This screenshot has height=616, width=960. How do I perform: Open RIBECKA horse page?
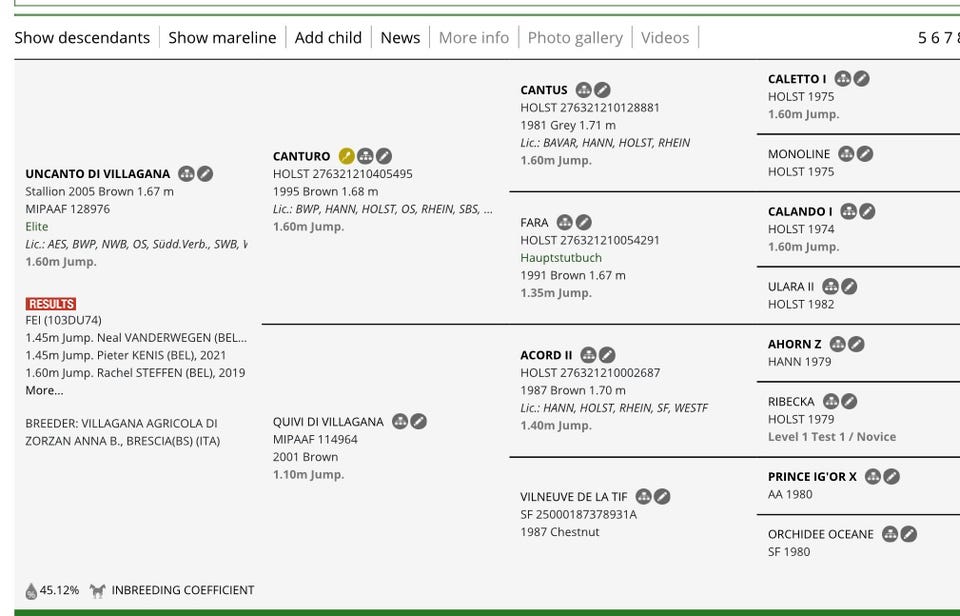click(791, 402)
